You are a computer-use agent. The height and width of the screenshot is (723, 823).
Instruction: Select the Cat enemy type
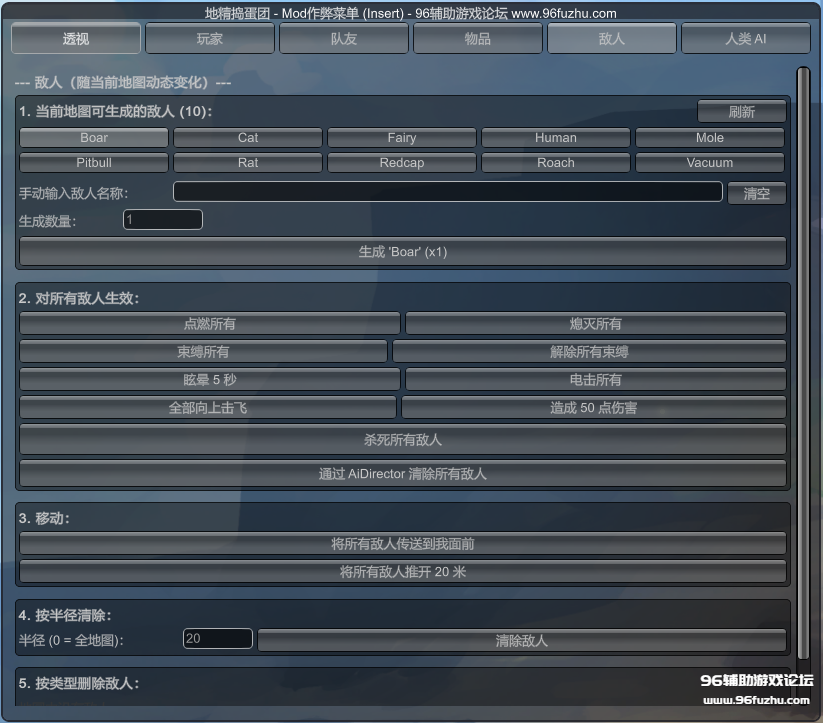pyautogui.click(x=248, y=138)
